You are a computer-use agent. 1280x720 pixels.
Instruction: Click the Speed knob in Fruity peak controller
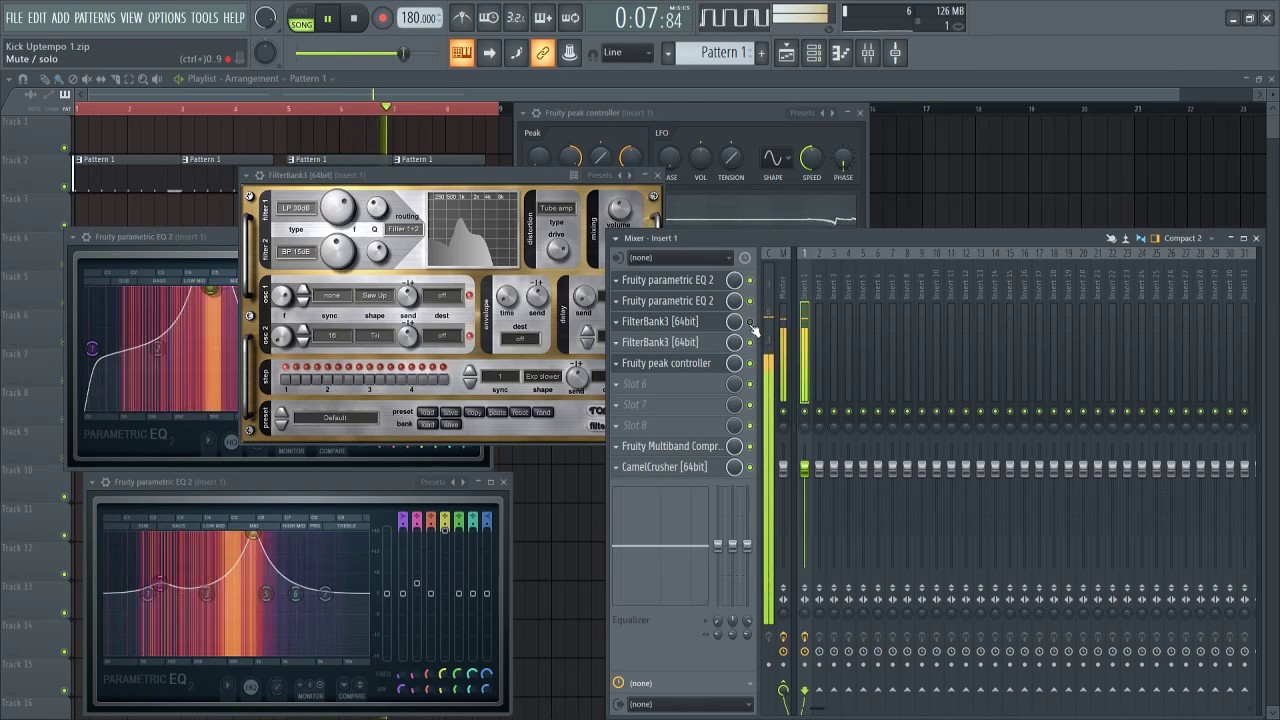coord(811,157)
